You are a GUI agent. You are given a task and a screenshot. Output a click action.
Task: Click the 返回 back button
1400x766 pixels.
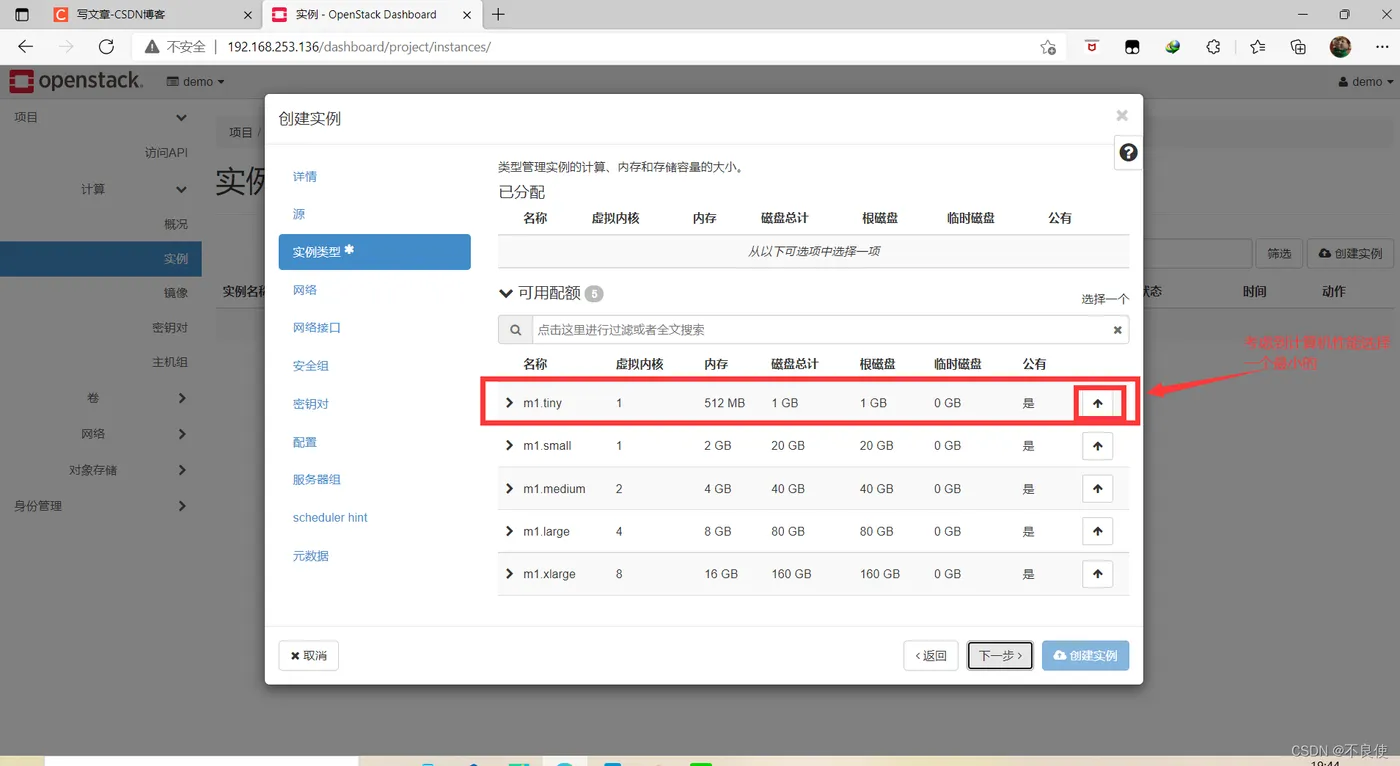click(930, 656)
